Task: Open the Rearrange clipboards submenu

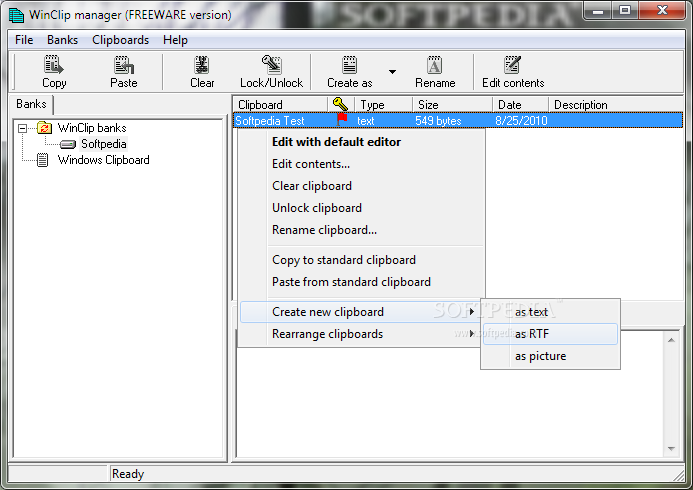Action: click(360, 334)
